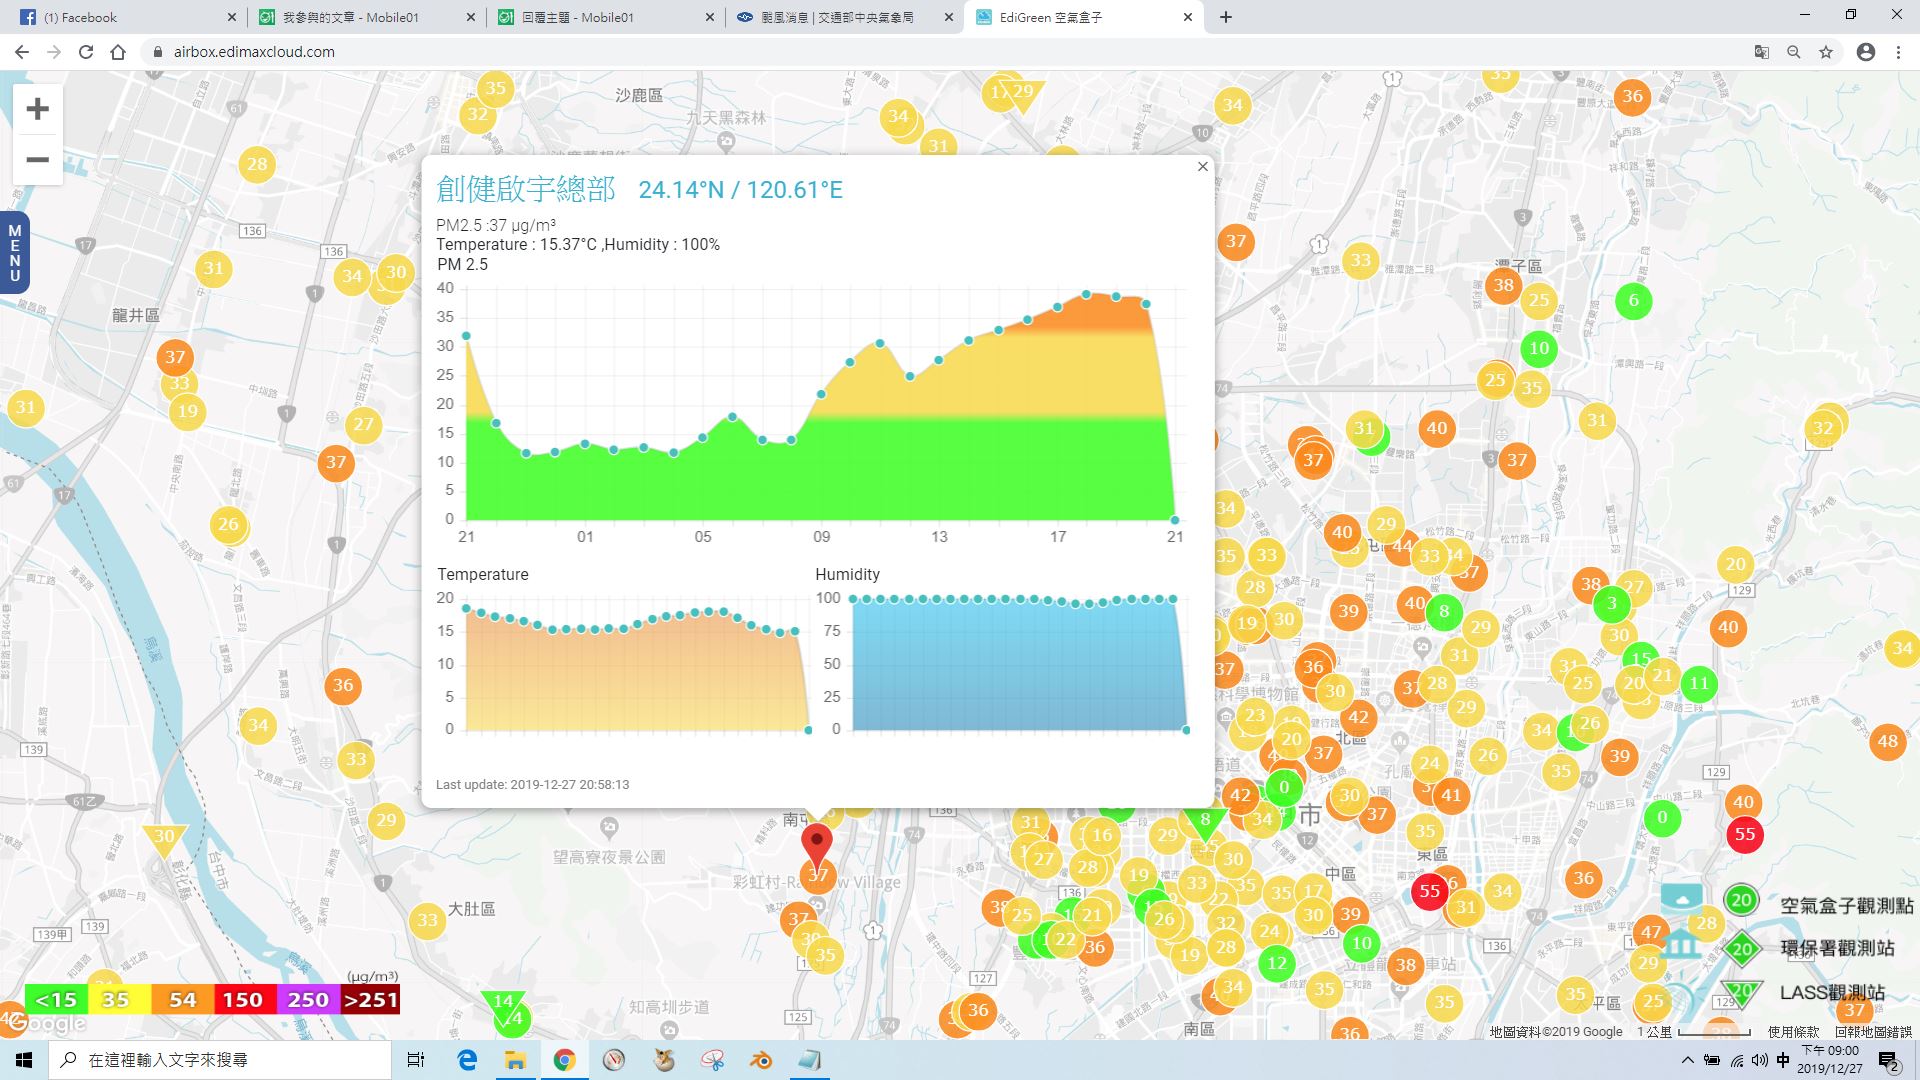The height and width of the screenshot is (1080, 1920).
Task: Open Blender from the taskbar
Action: point(761,1060)
